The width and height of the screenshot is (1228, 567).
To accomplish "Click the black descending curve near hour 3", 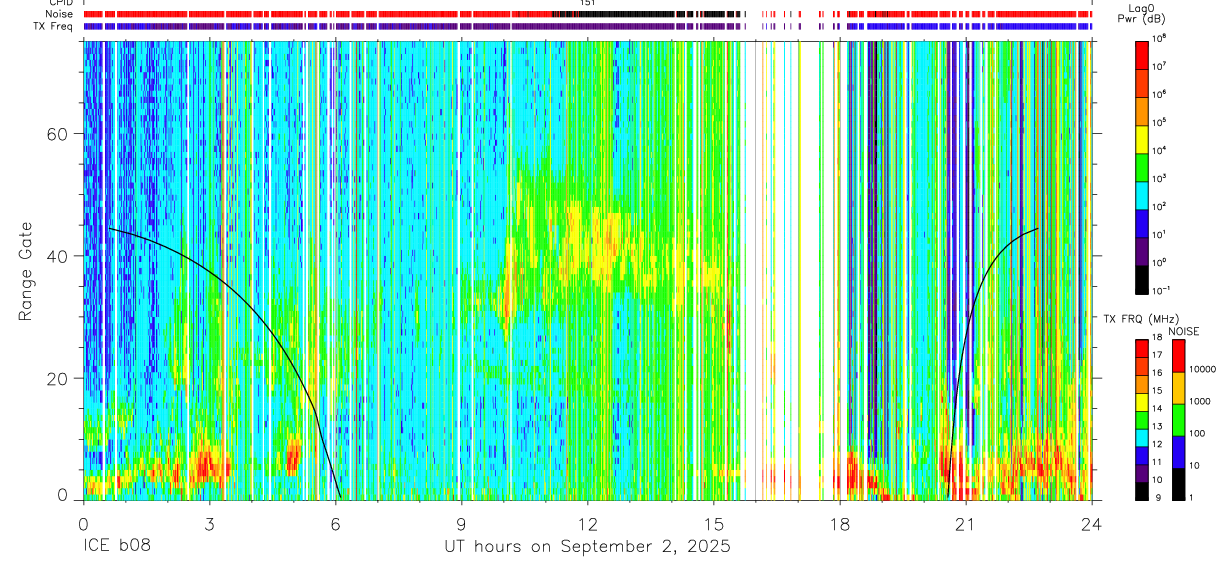I will click(209, 268).
